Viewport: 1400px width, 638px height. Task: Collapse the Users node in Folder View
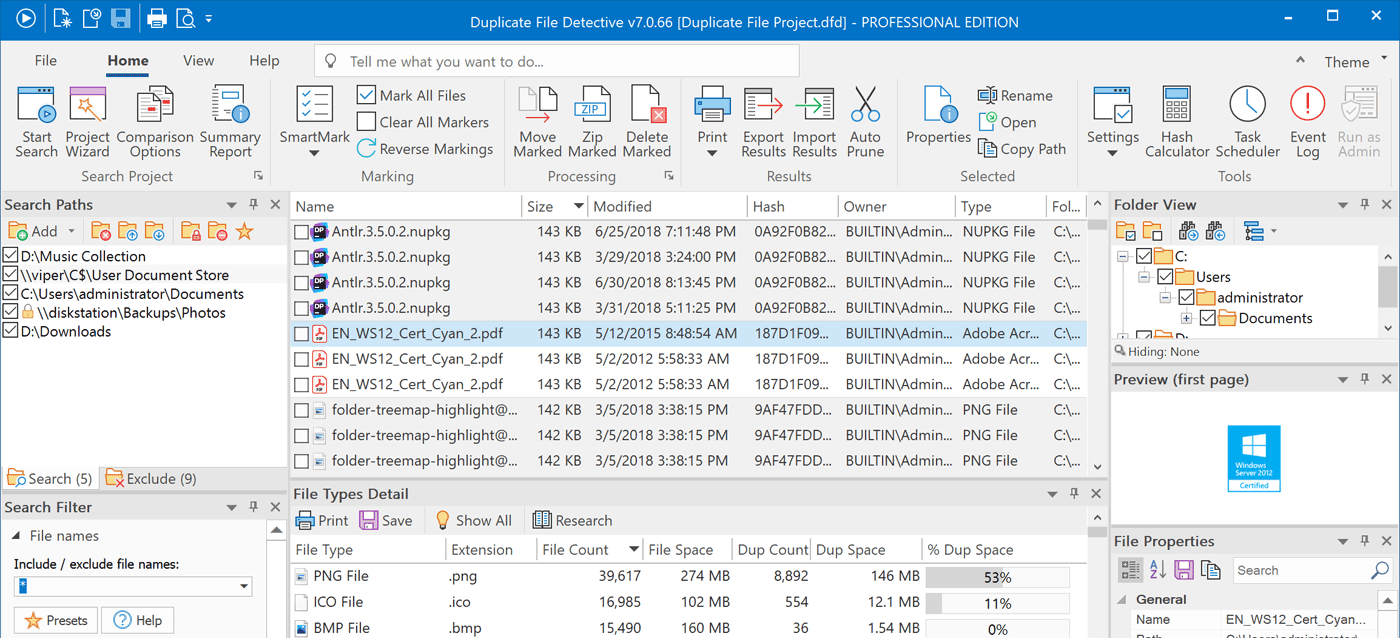(x=1144, y=276)
